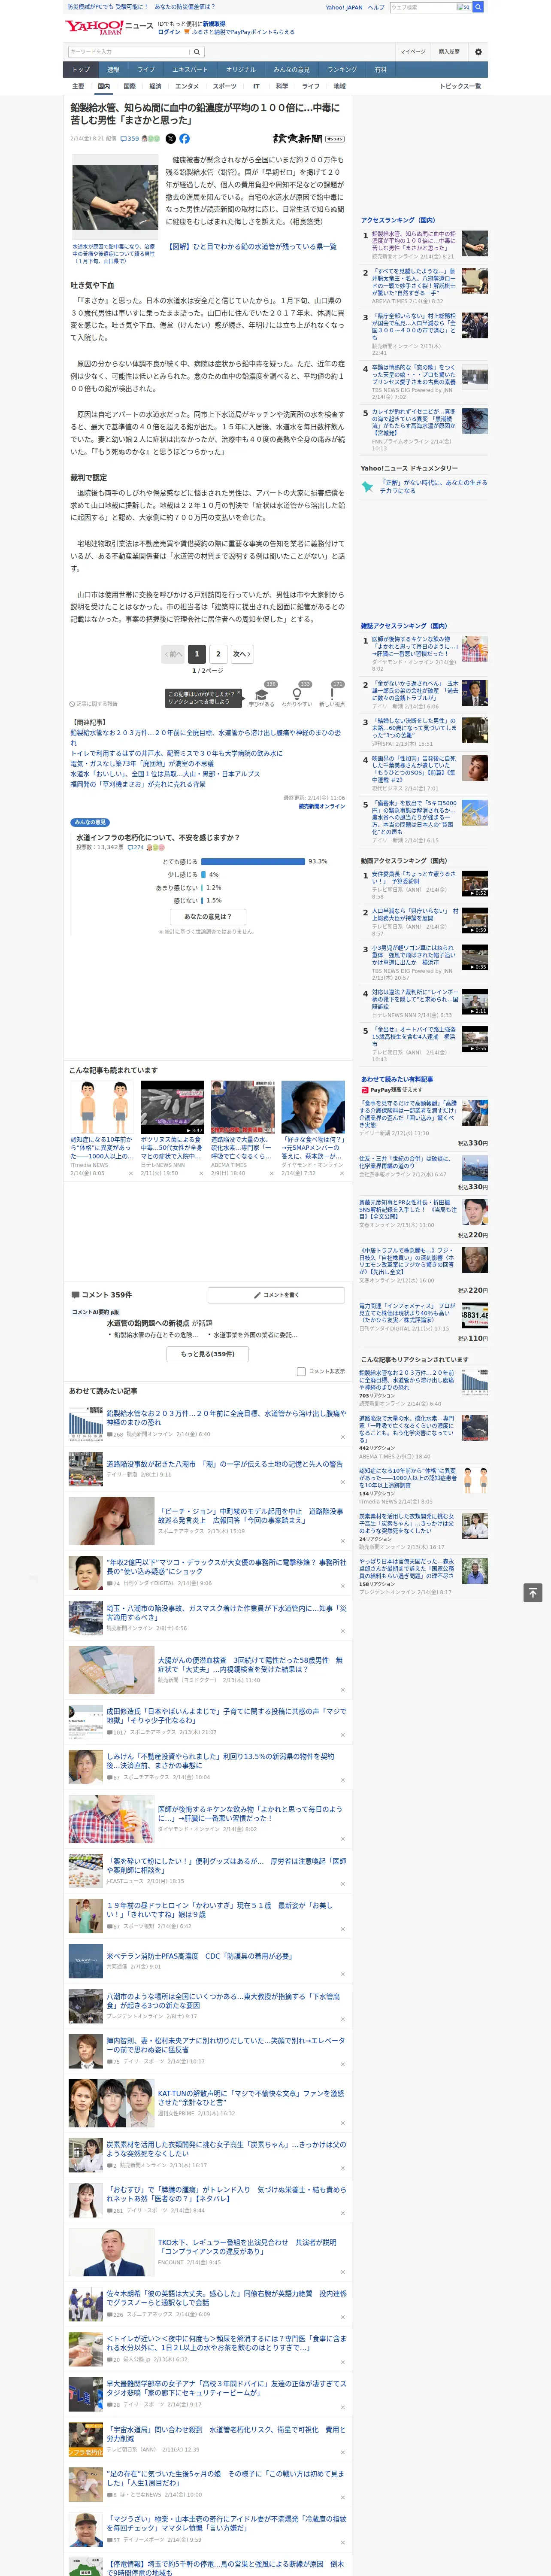Go to page 2 of the article
This screenshot has height=2576, width=551.
[x=218, y=653]
